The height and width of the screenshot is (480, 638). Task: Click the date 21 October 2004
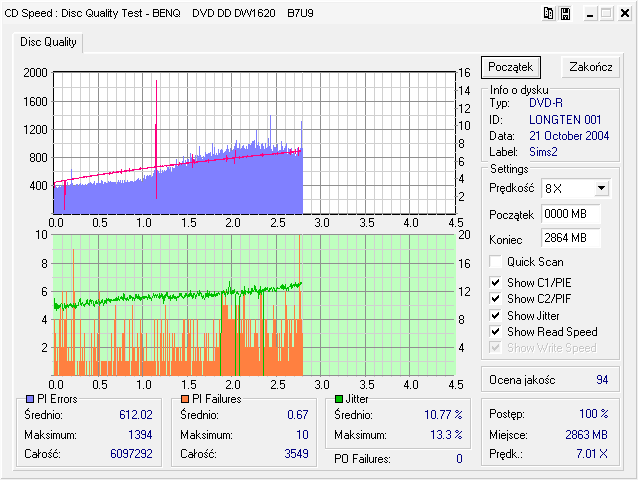coord(569,136)
